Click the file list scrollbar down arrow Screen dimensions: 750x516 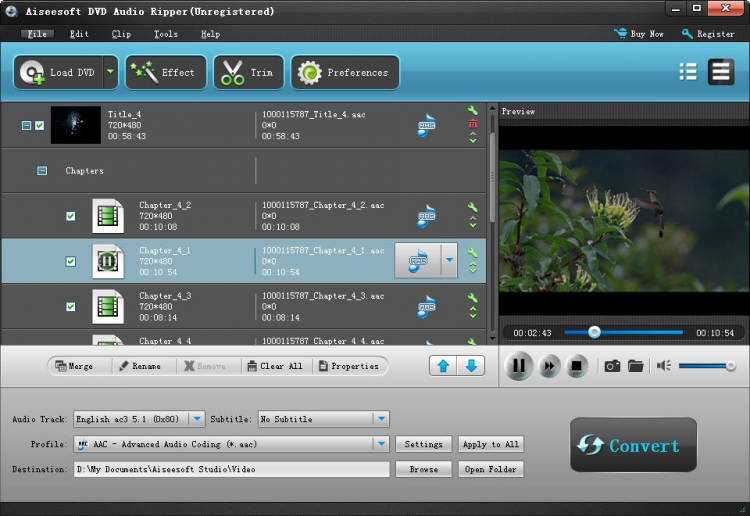492,339
